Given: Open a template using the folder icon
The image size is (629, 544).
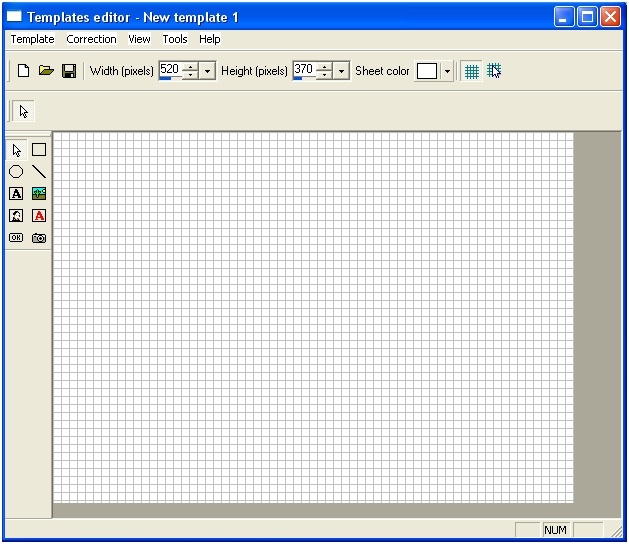Looking at the screenshot, I should tap(47, 71).
